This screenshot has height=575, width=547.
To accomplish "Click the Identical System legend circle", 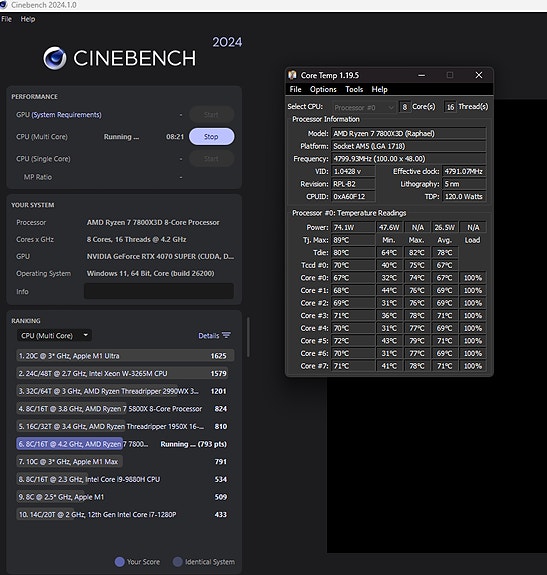I will (x=178, y=562).
